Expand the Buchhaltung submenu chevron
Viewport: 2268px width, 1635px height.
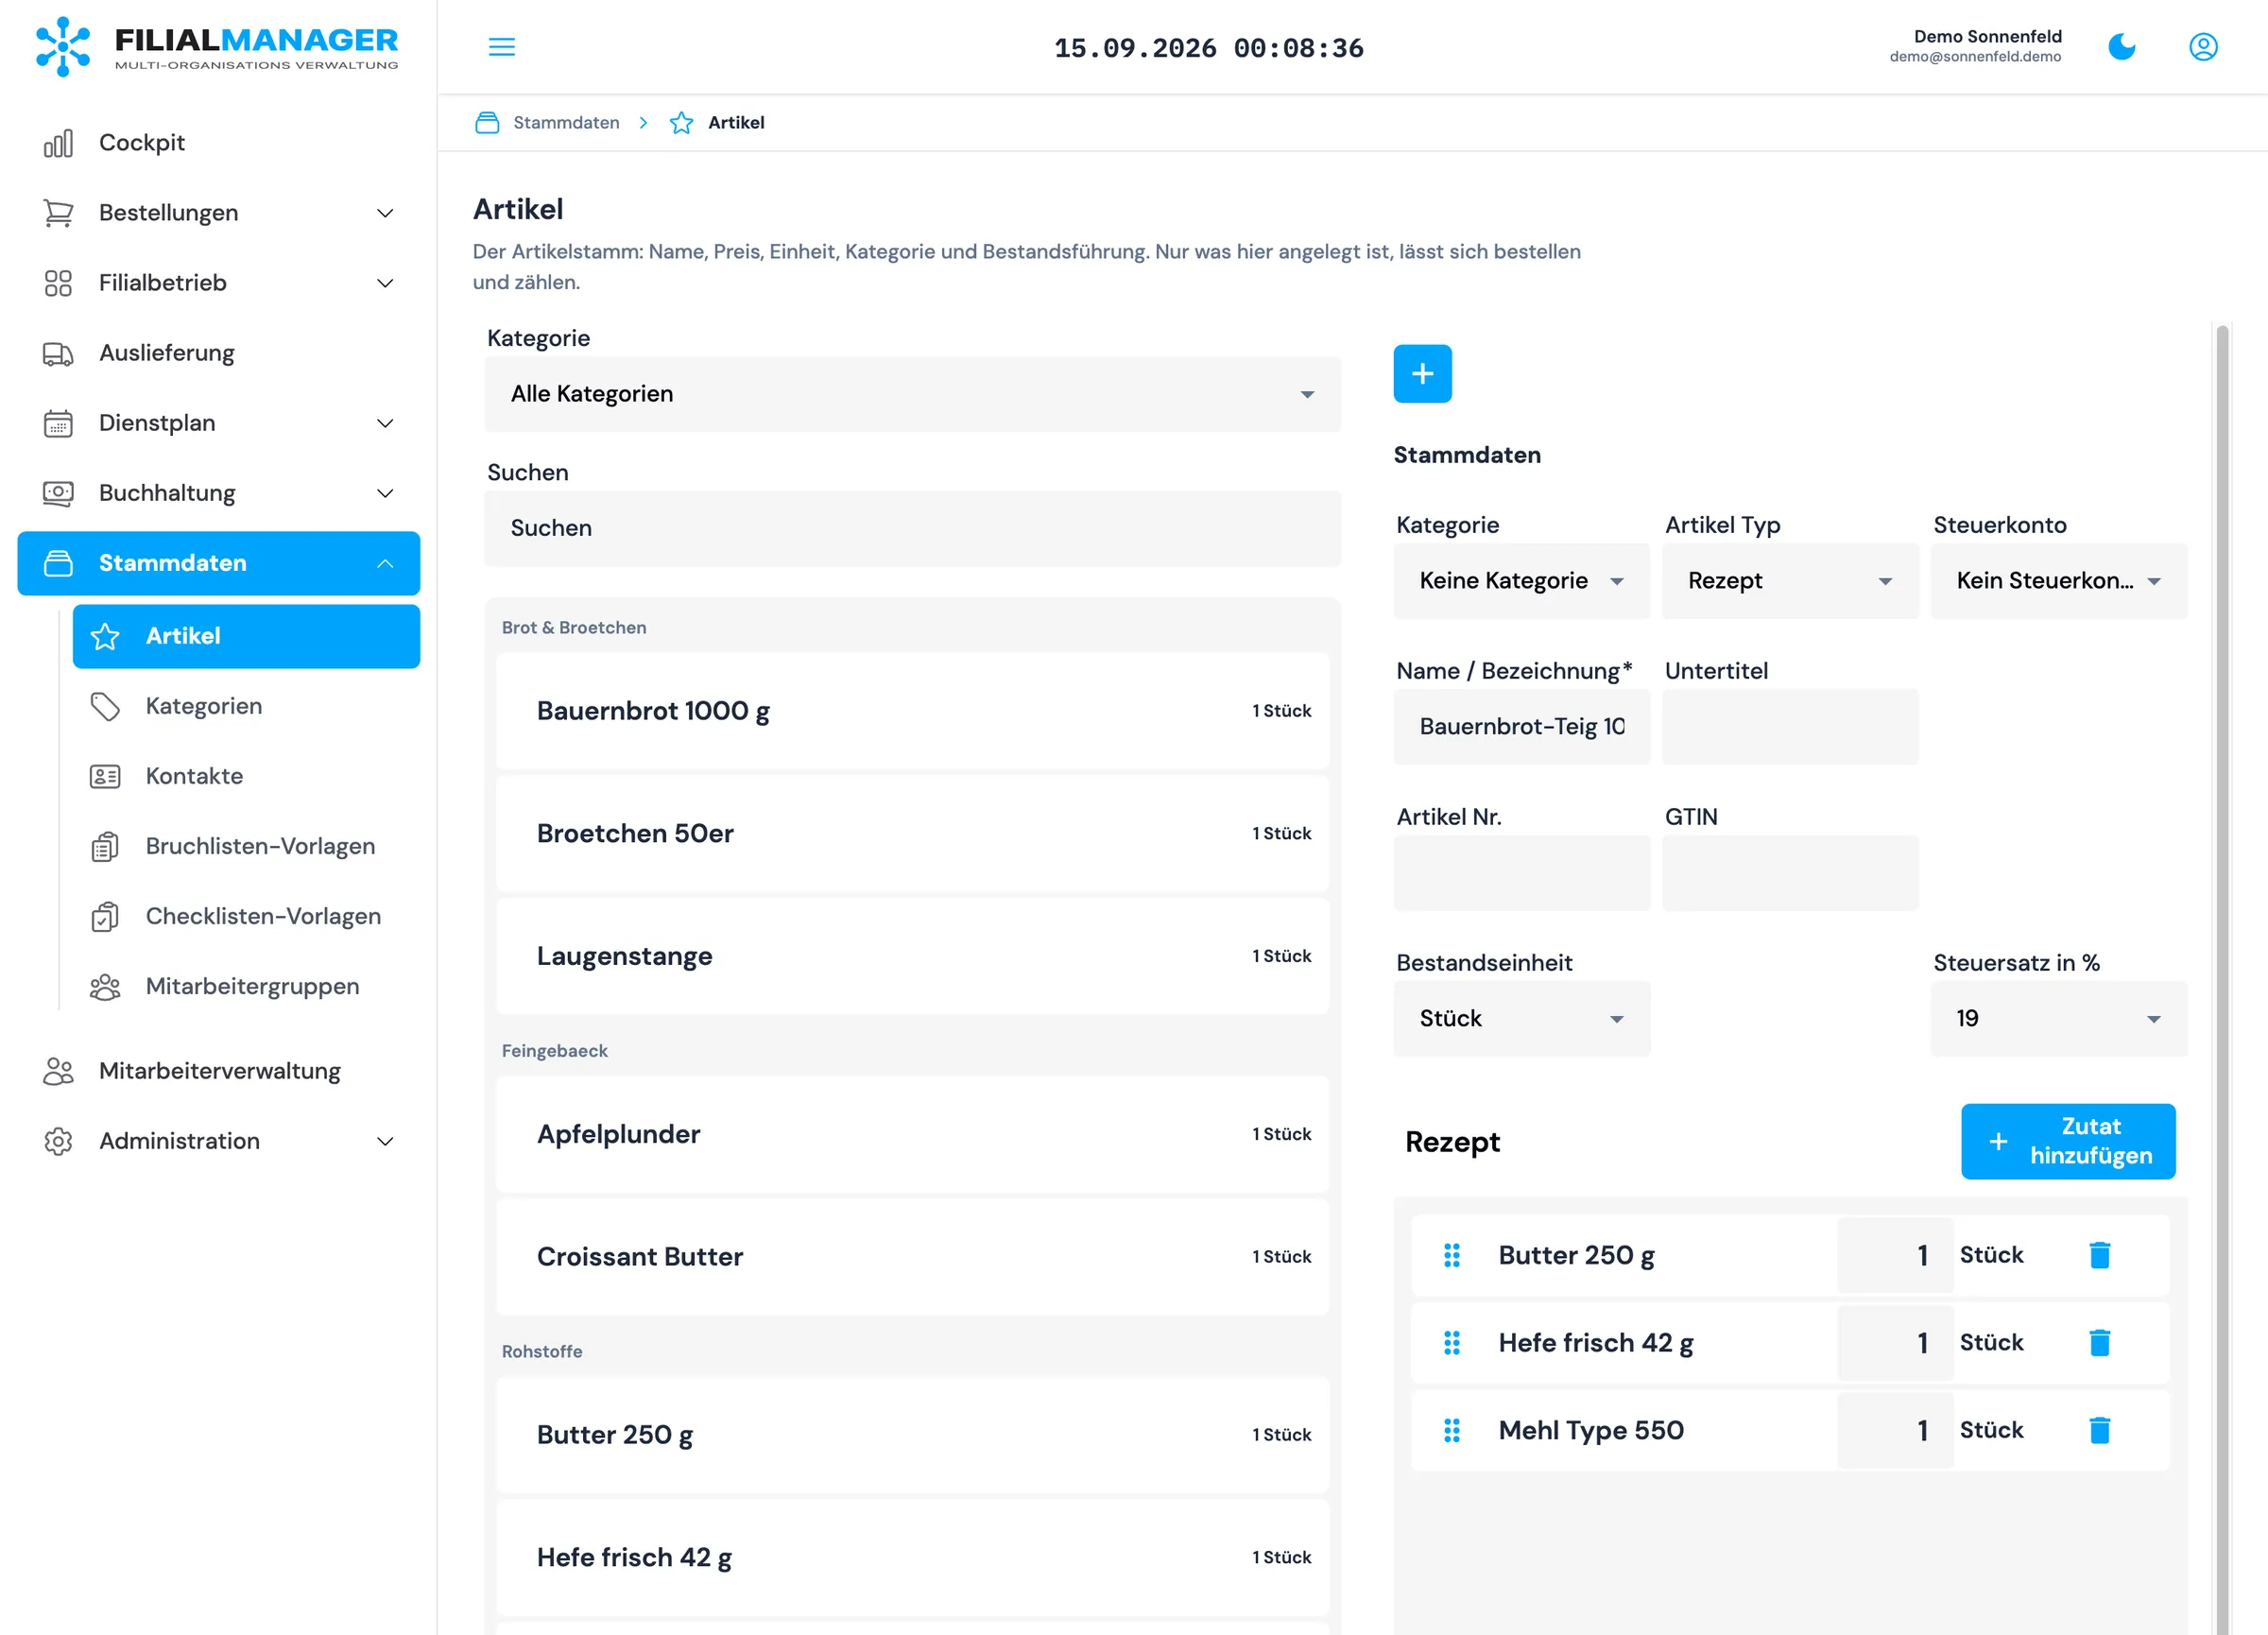[385, 493]
